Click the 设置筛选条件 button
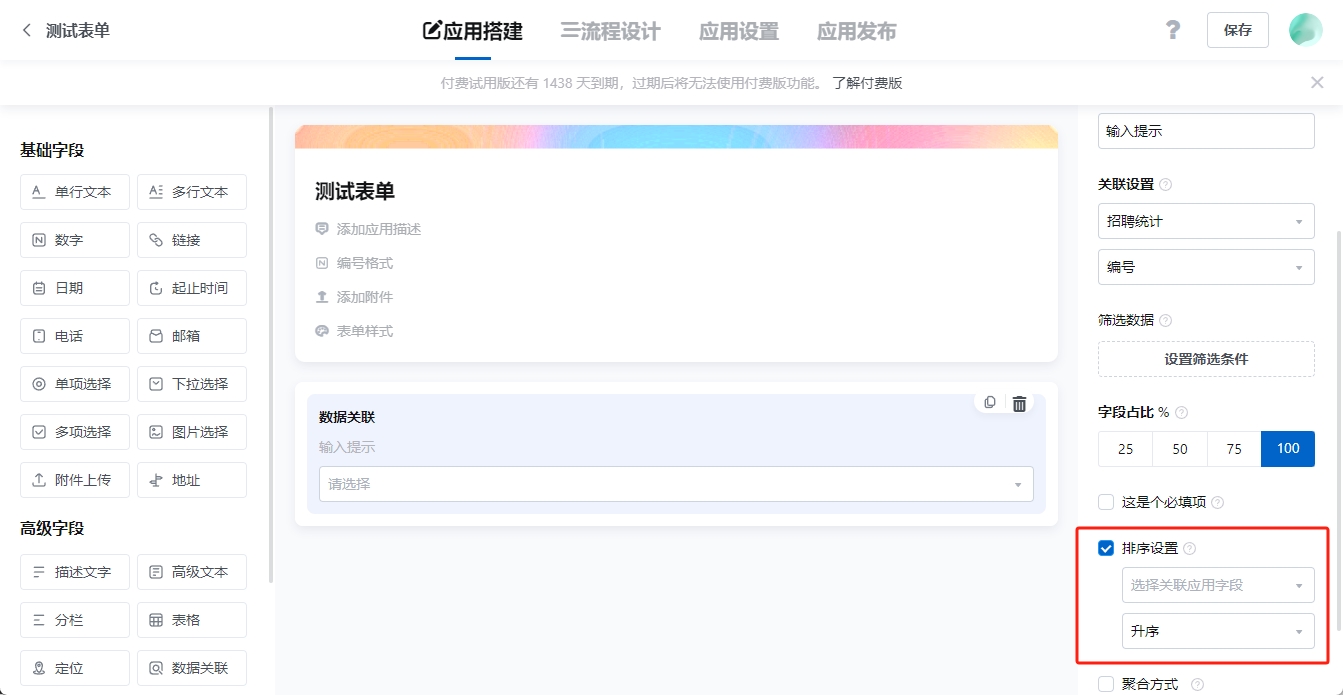This screenshot has height=695, width=1343. coord(1205,359)
